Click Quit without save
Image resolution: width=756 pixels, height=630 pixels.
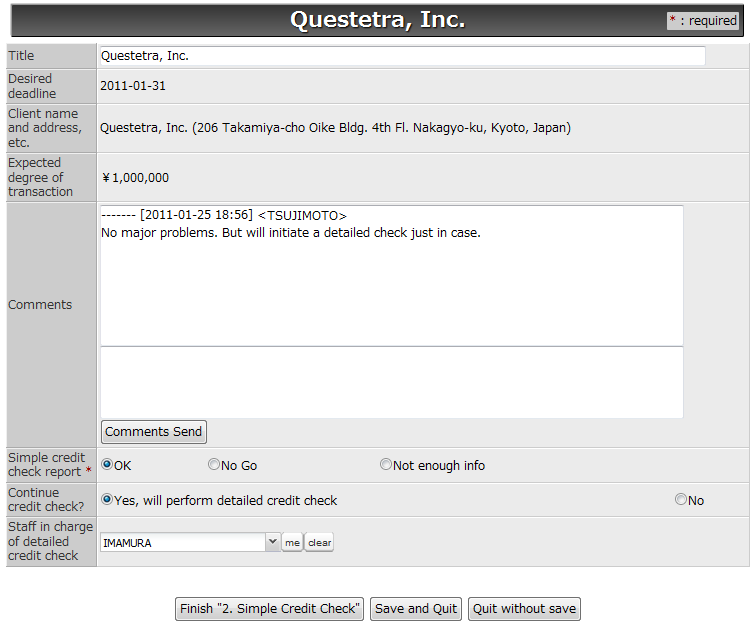tap(524, 609)
